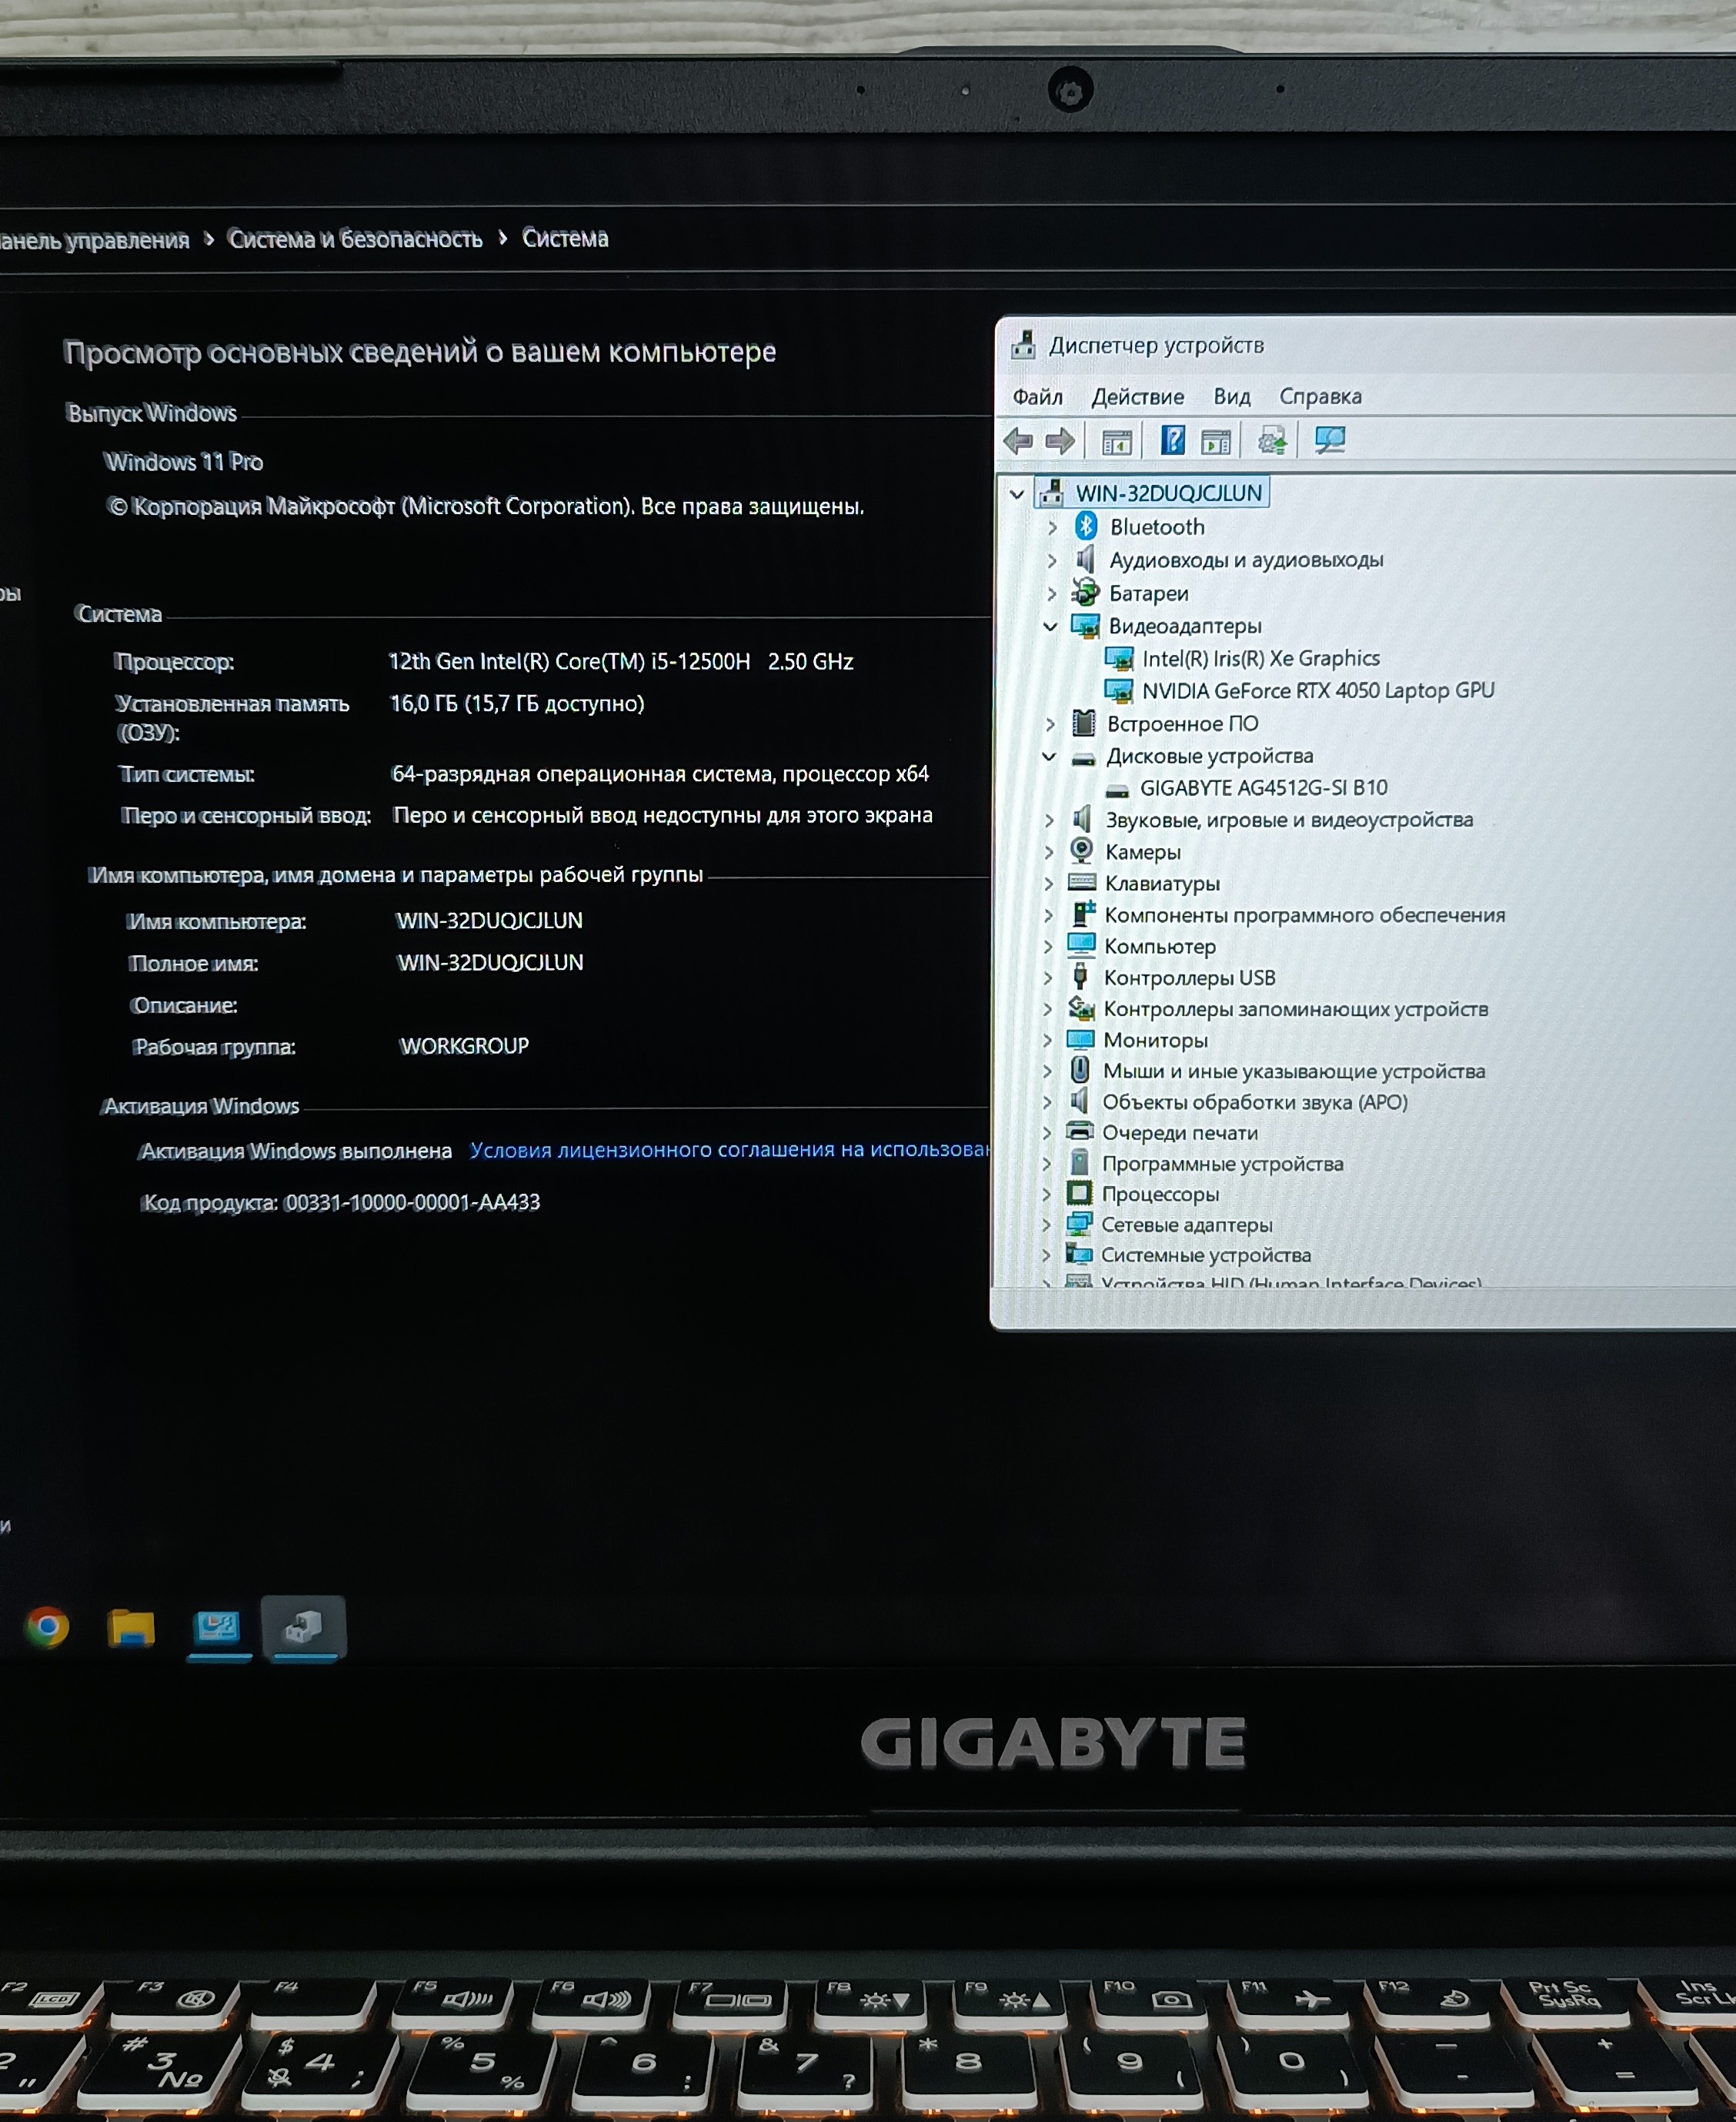Open the Справка menu in Device Manager
This screenshot has height=2122, width=1736.
1320,397
